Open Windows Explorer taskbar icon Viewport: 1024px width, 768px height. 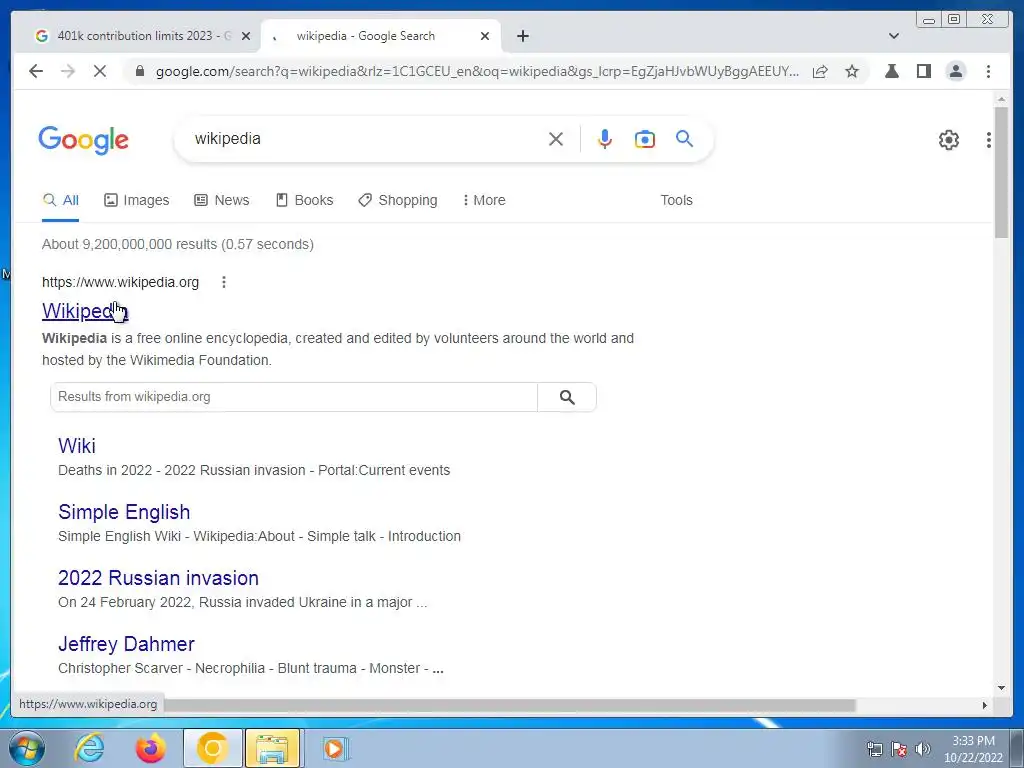(272, 748)
